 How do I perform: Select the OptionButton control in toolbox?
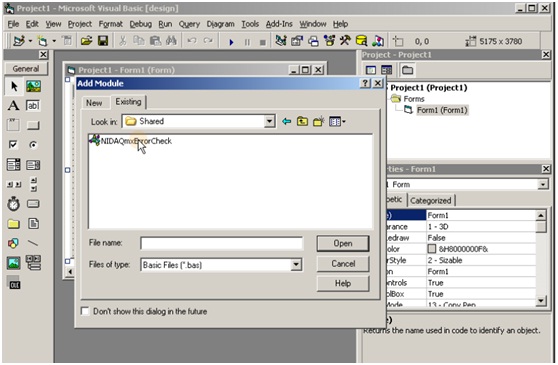pyautogui.click(x=33, y=145)
